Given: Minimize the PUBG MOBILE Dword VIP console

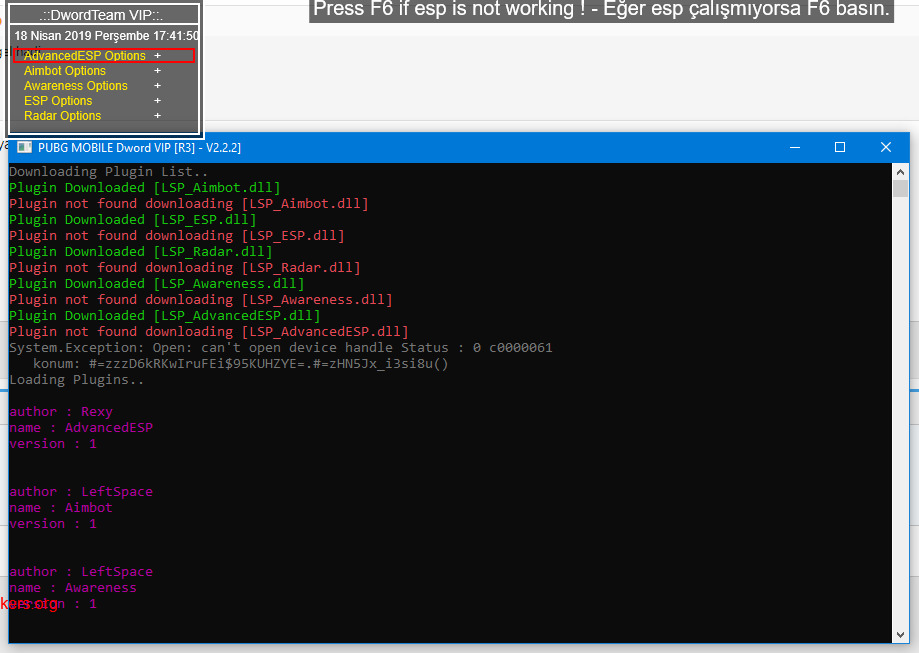Looking at the screenshot, I should coord(795,147).
